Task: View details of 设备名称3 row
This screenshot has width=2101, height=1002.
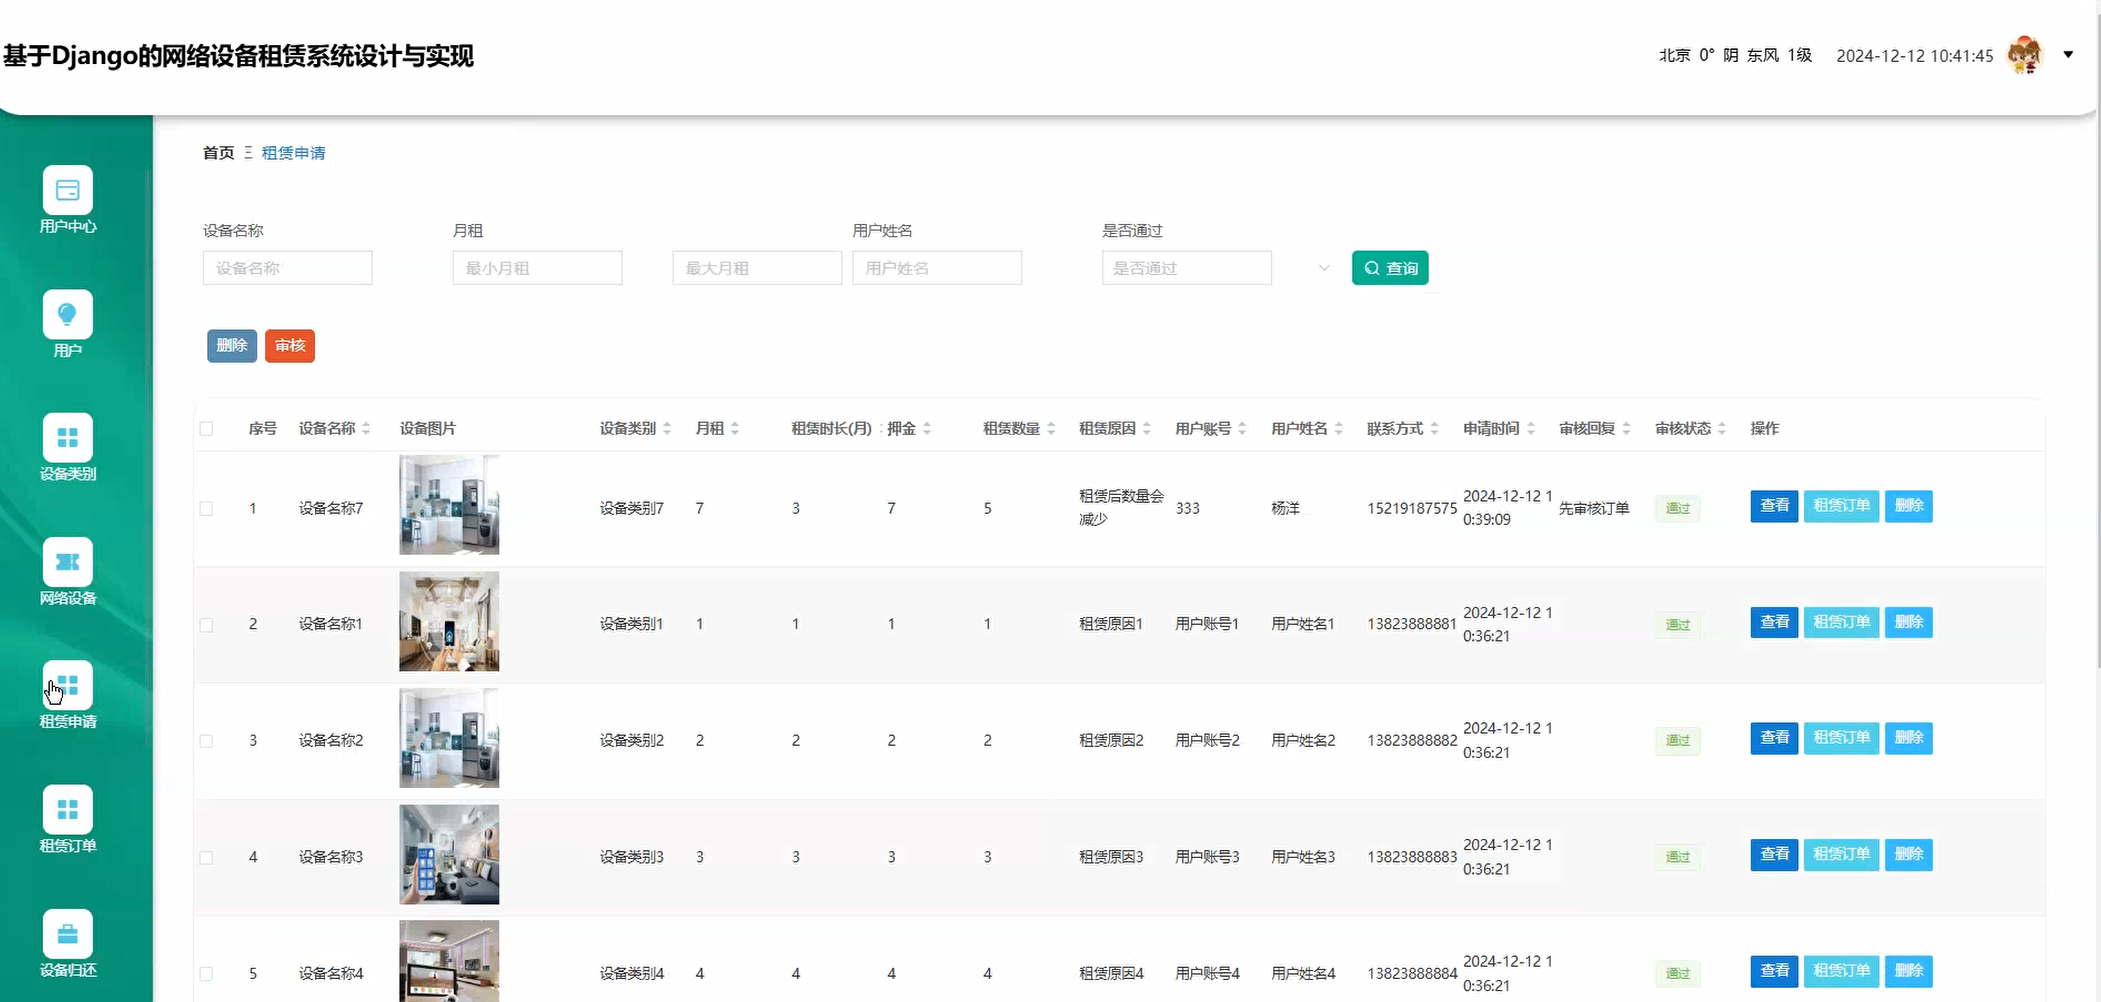Action: [x=1774, y=855]
